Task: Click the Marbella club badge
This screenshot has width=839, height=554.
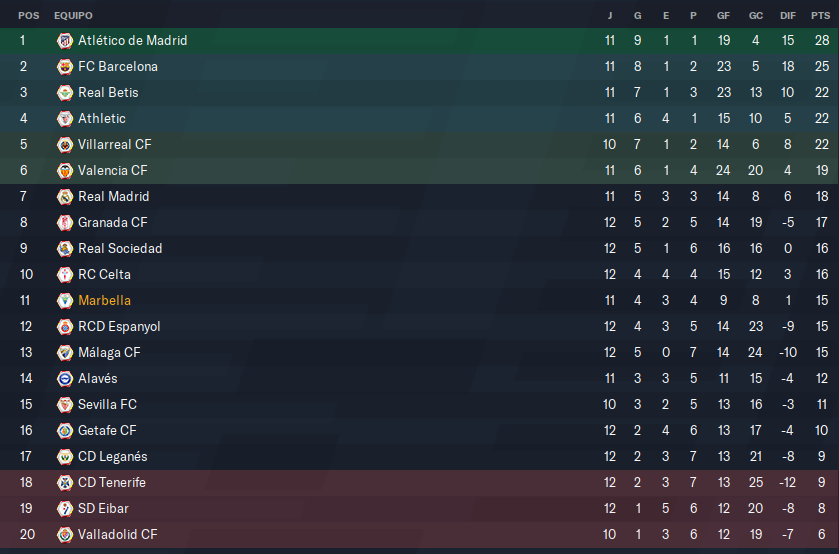Action: pos(65,301)
